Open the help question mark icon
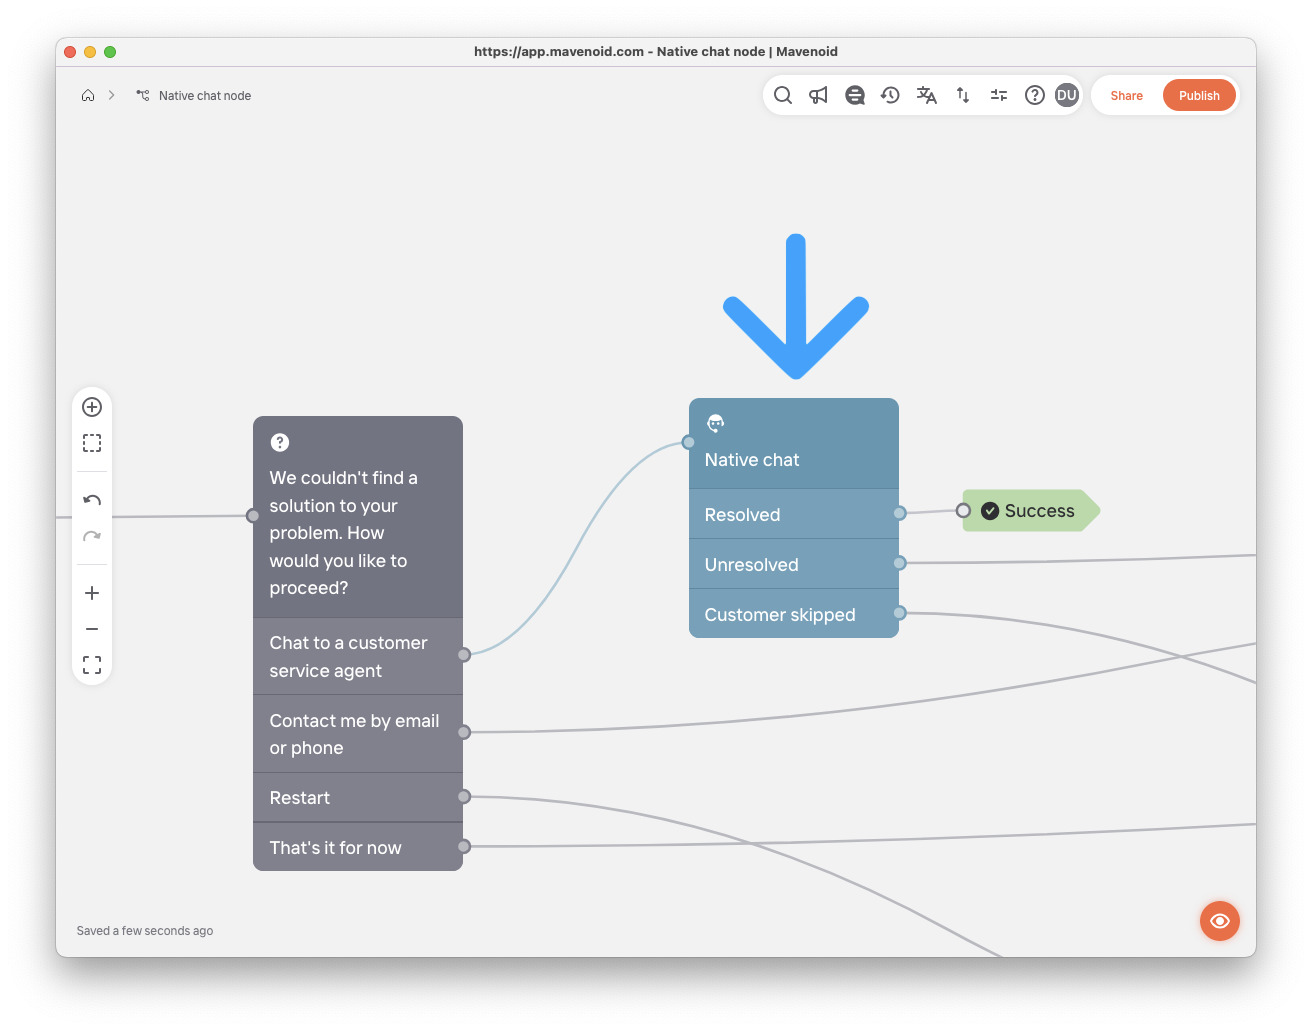Viewport: 1312px width, 1031px height. coord(1035,95)
